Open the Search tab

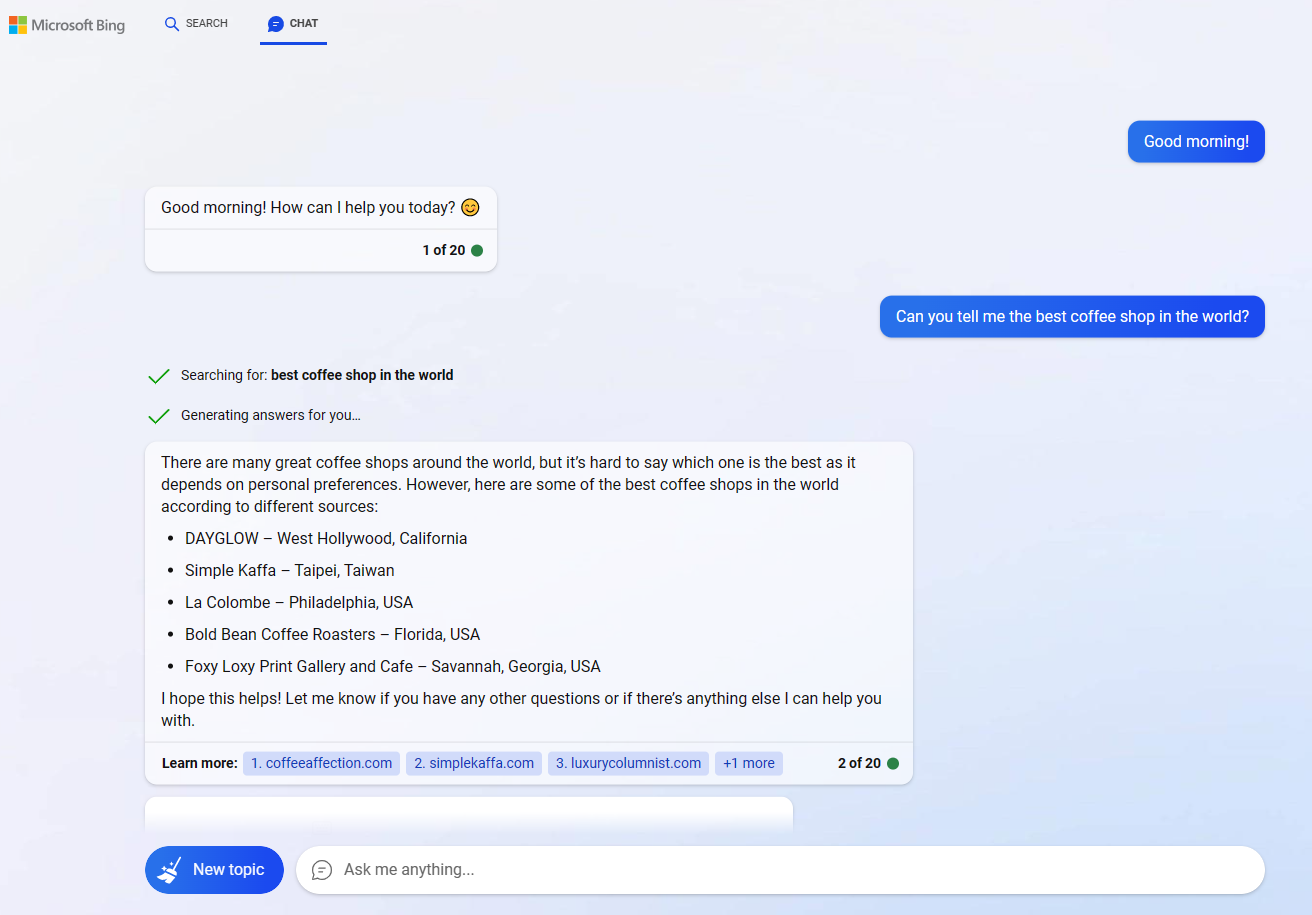click(x=196, y=23)
